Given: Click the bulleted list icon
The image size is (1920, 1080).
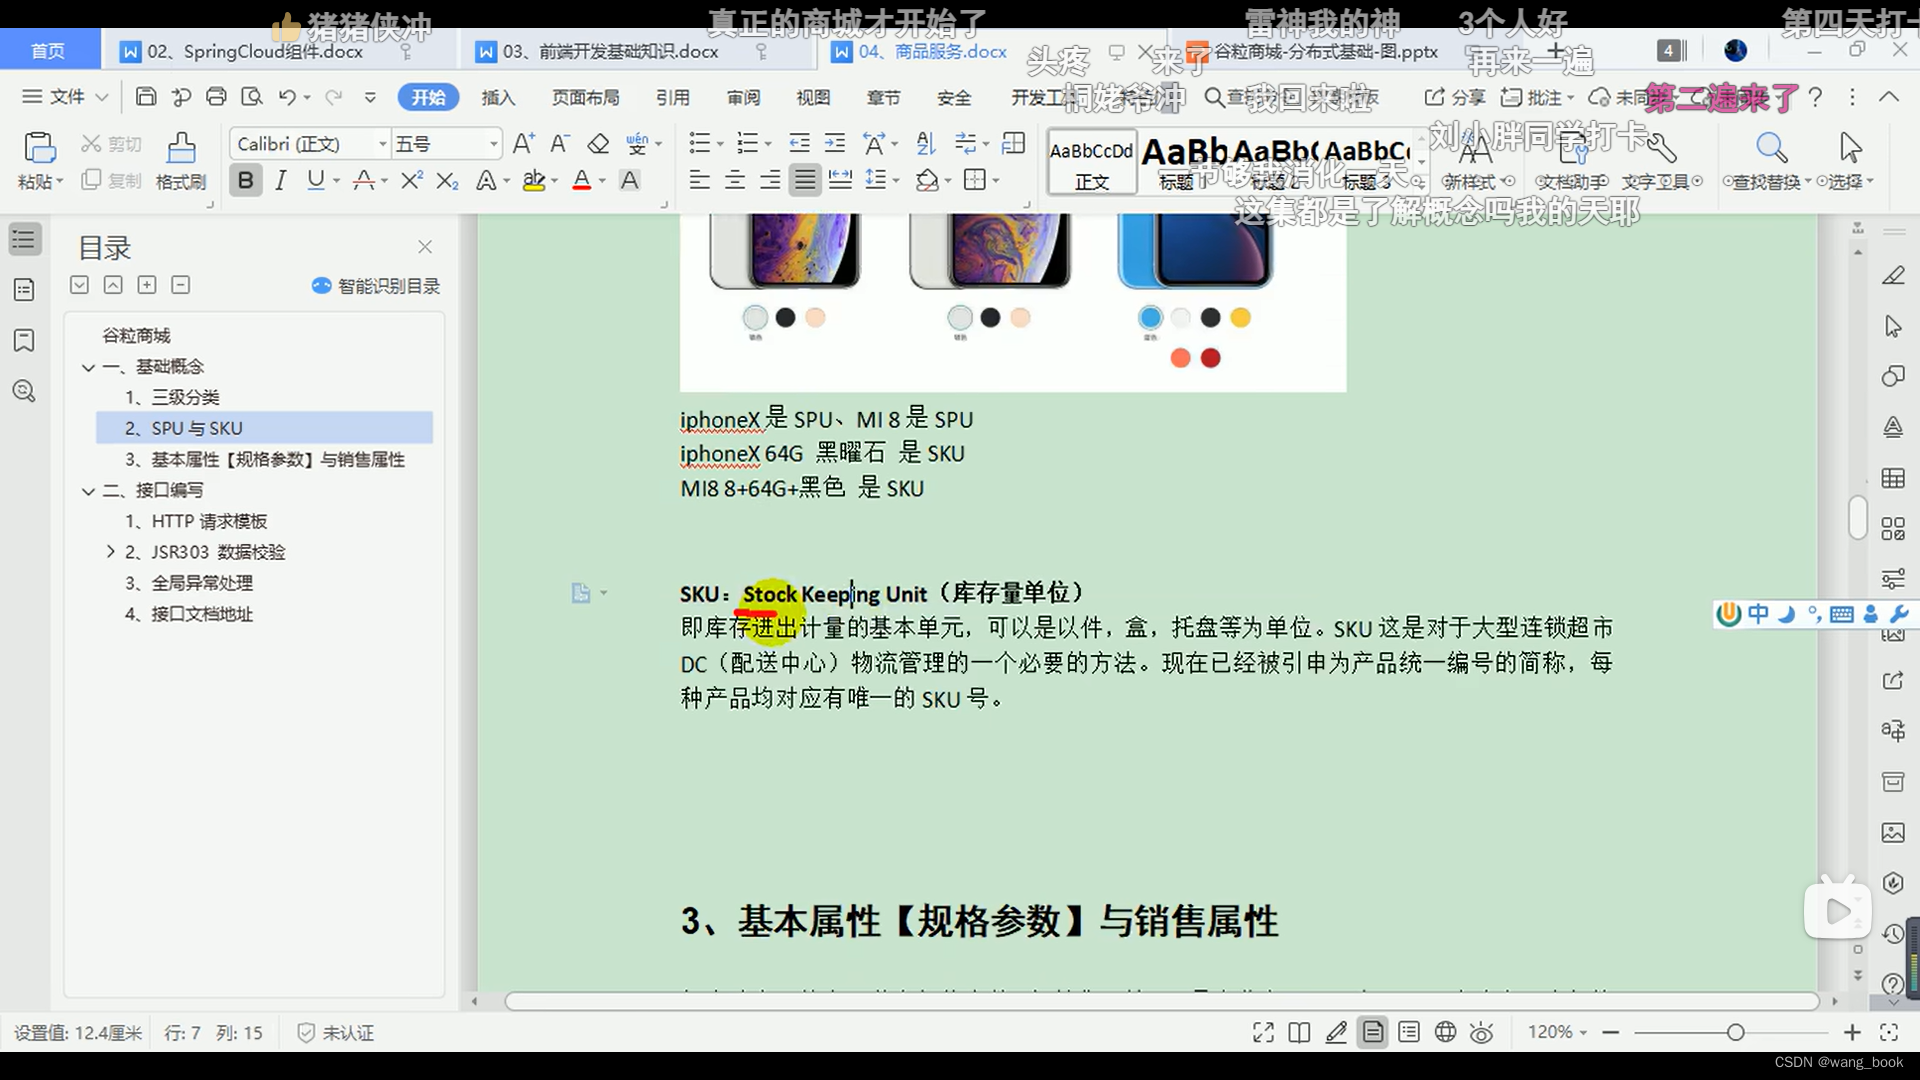Looking at the screenshot, I should 699,144.
